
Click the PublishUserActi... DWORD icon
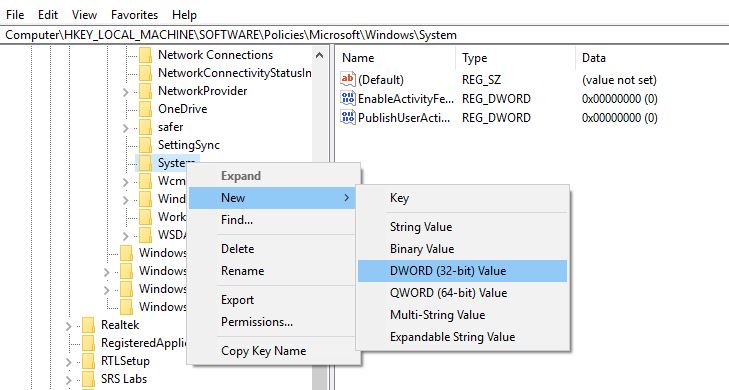348,118
